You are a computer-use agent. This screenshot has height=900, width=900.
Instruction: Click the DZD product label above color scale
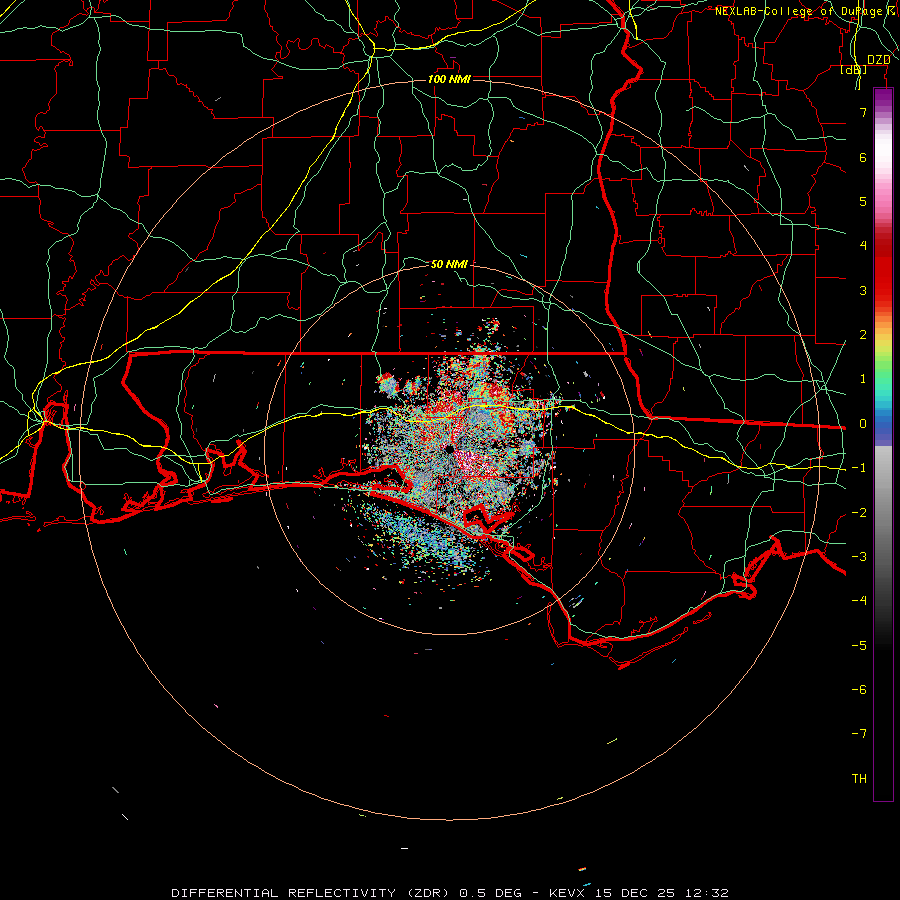click(x=878, y=60)
